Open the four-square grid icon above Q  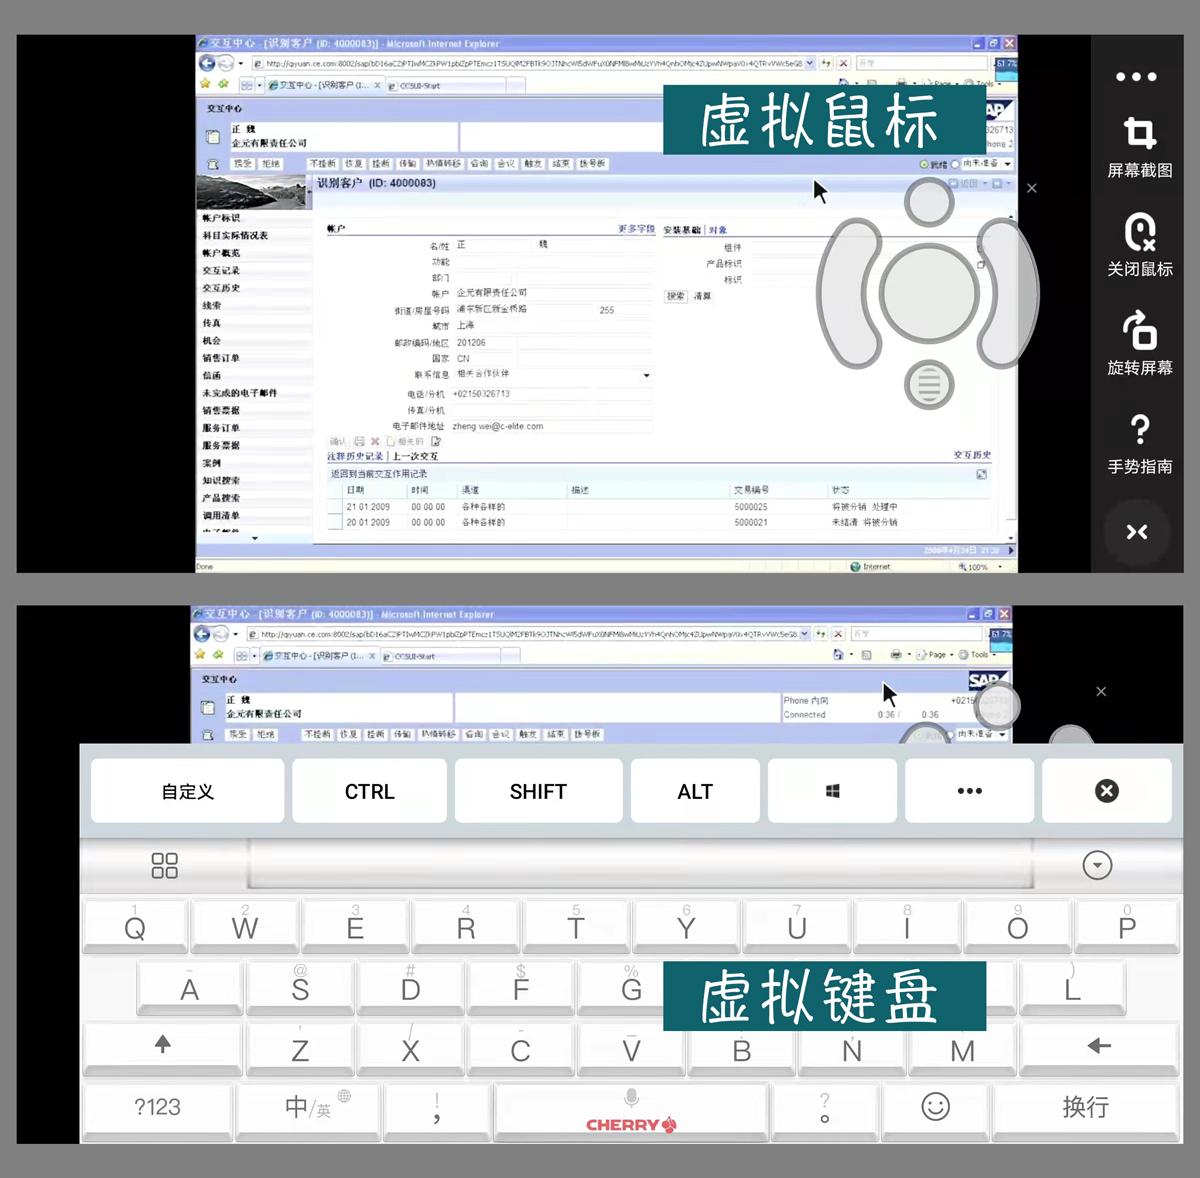(164, 865)
